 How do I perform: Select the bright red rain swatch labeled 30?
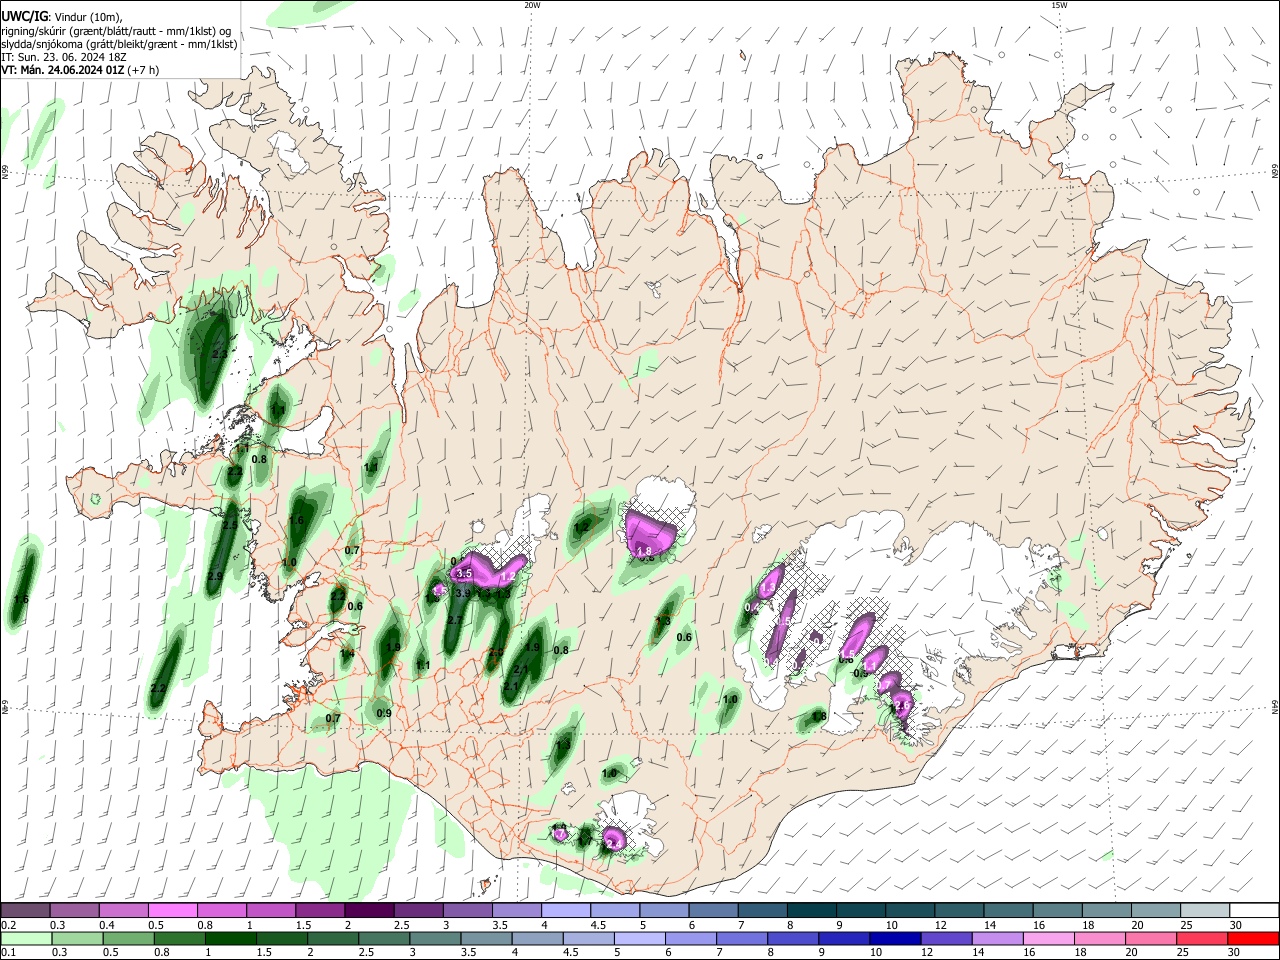(x=1254, y=939)
